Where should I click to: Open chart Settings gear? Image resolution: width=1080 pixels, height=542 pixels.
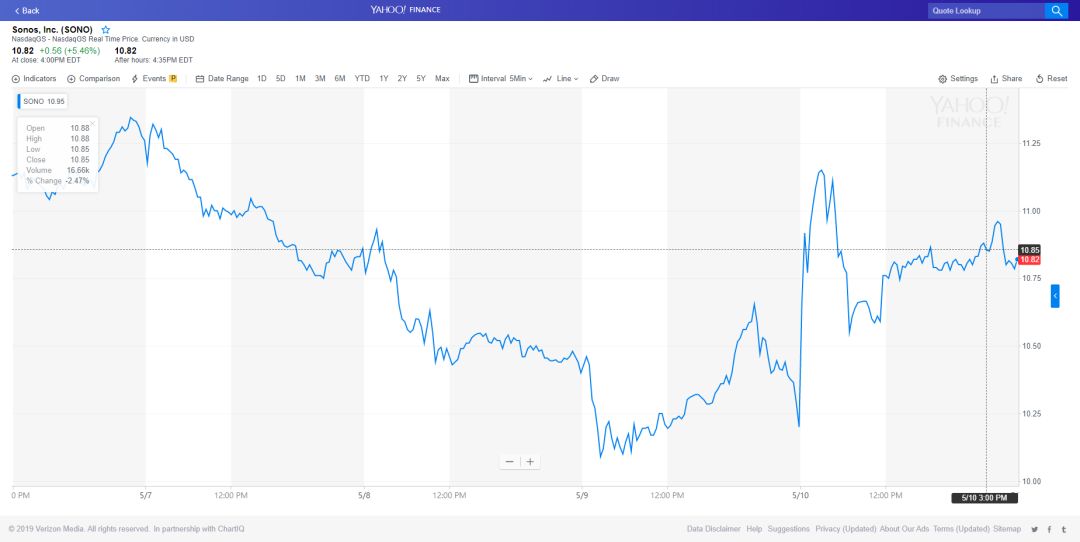(958, 79)
